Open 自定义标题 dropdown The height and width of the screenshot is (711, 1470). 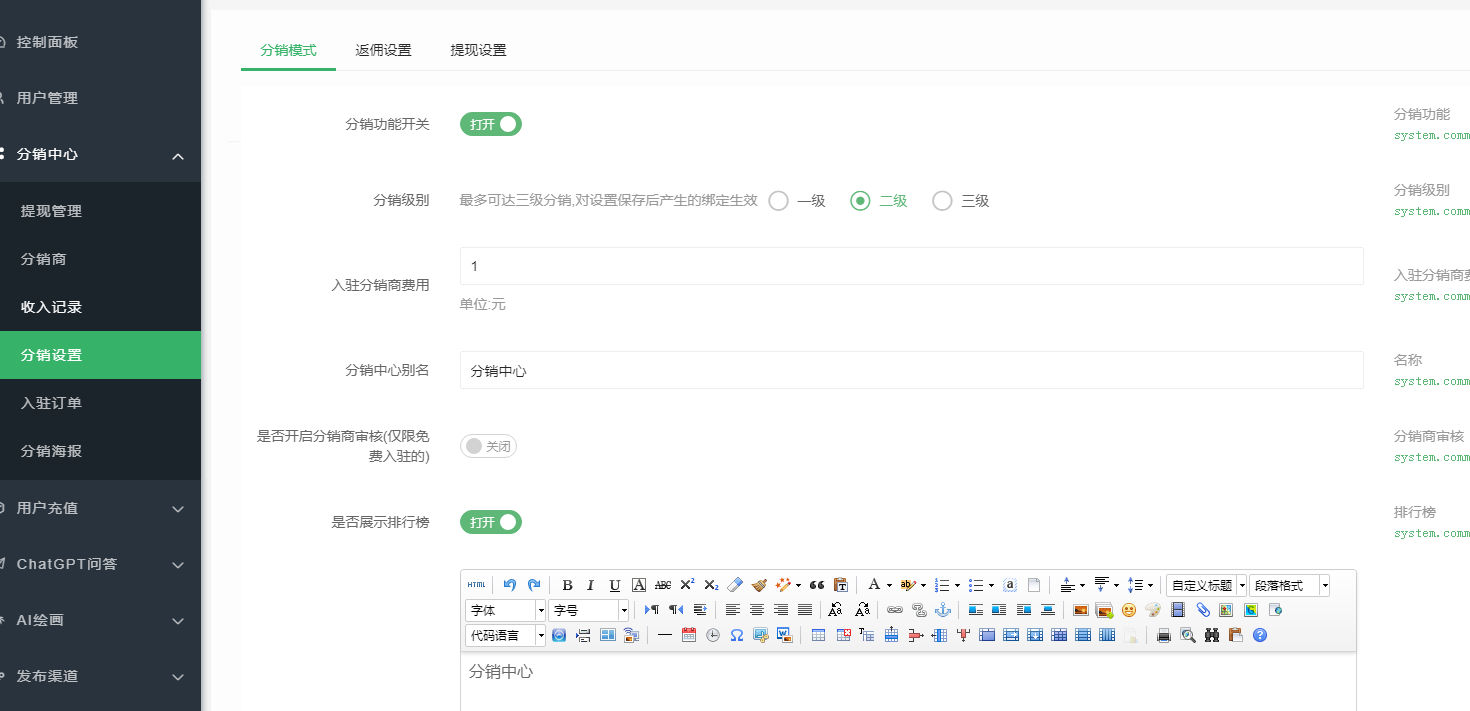[x=1207, y=585]
